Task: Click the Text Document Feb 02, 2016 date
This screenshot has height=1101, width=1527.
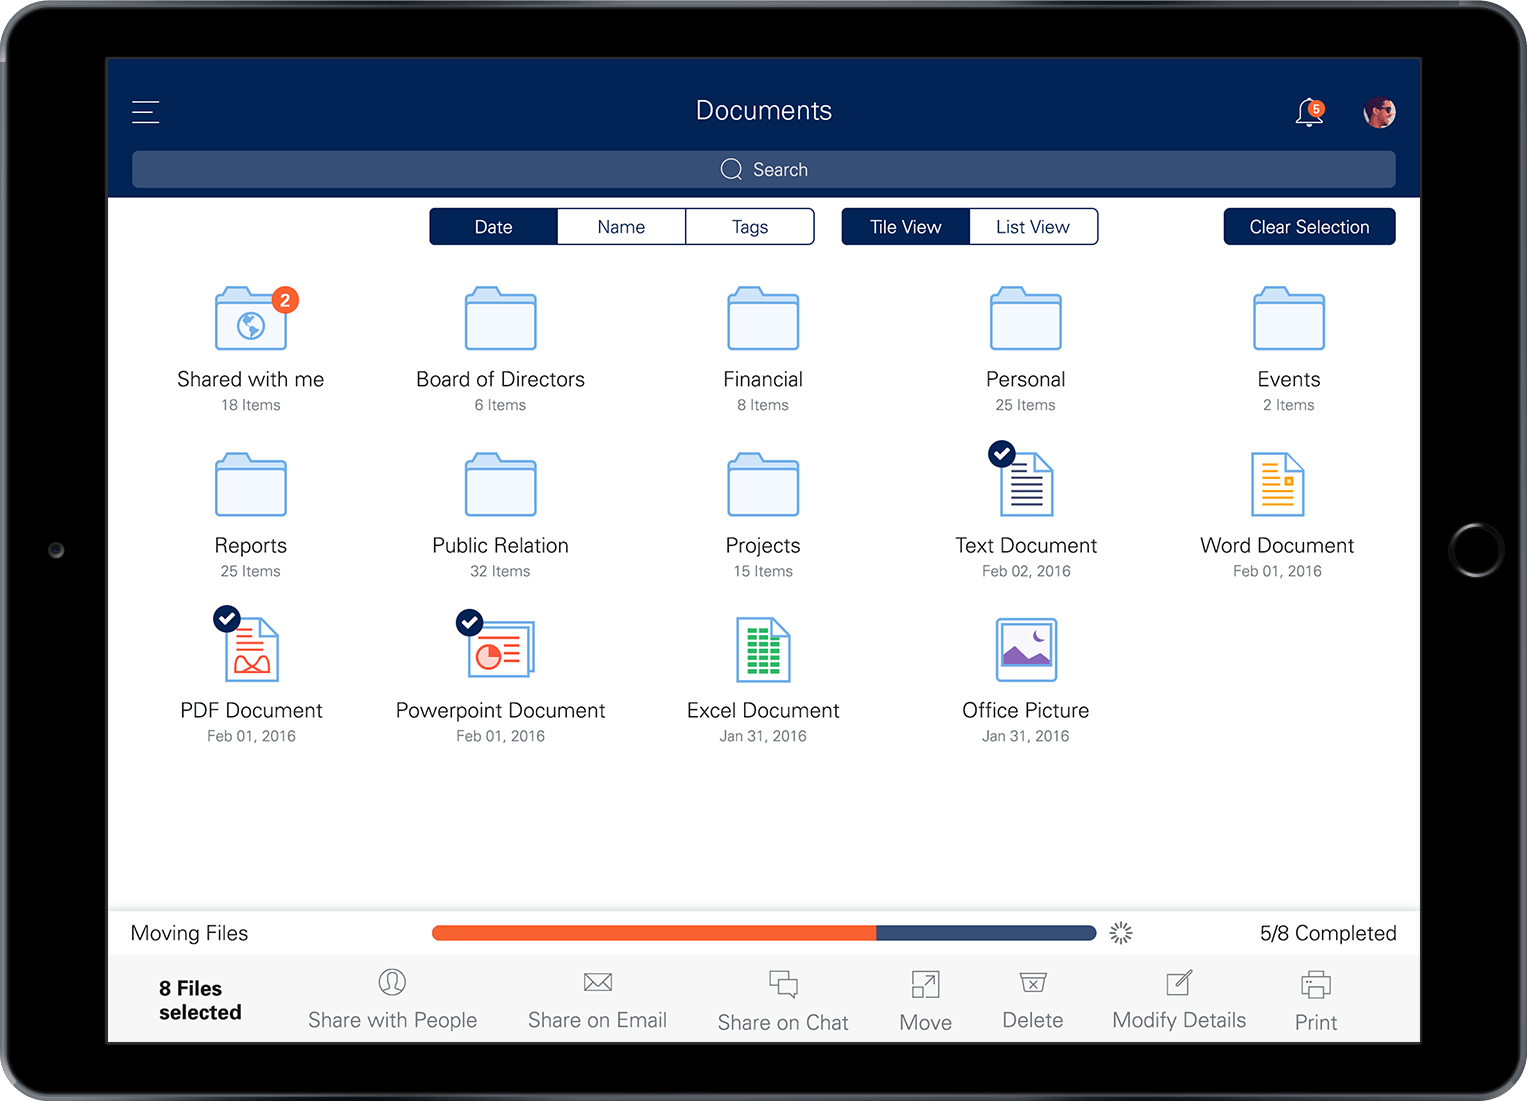Action: [1026, 571]
